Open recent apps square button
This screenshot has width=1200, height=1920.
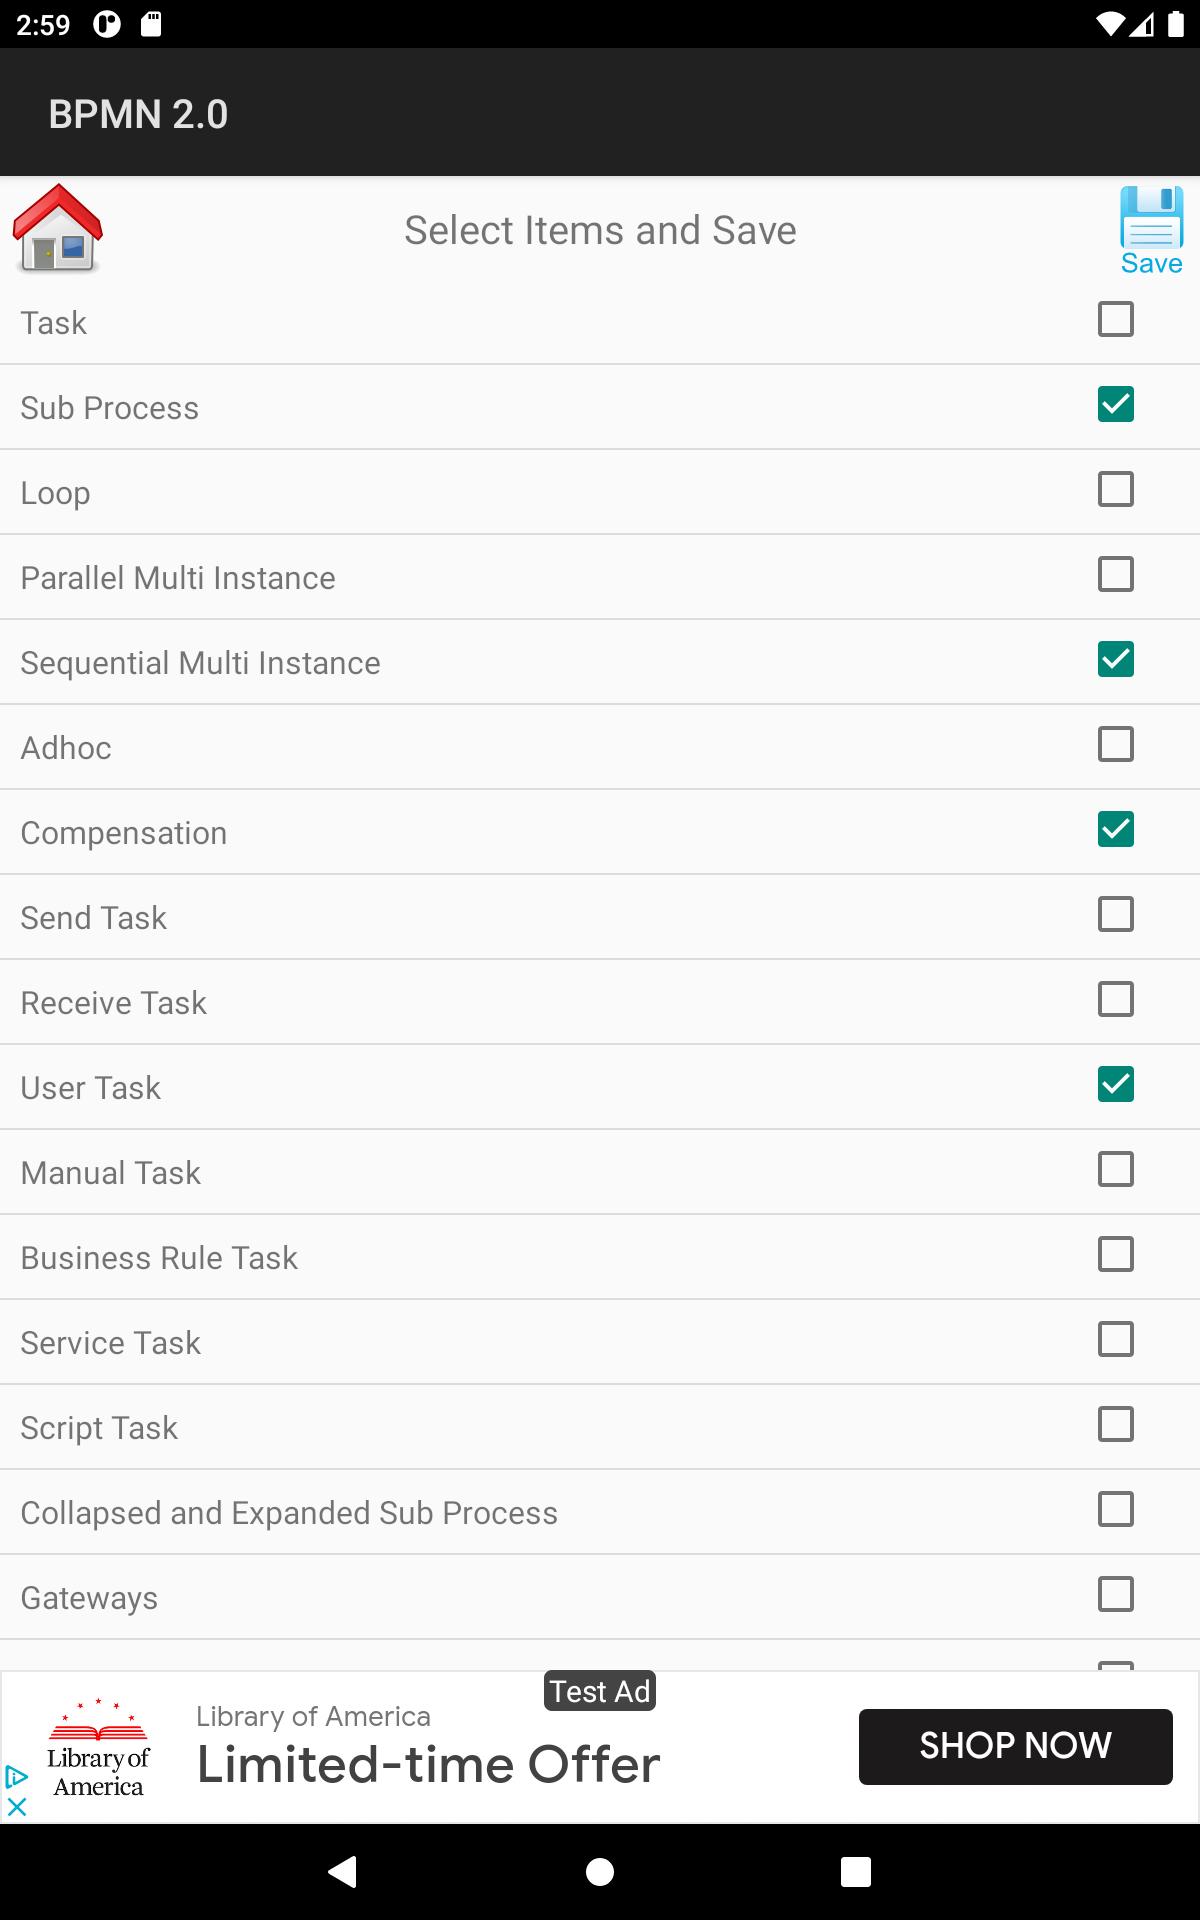click(856, 1871)
